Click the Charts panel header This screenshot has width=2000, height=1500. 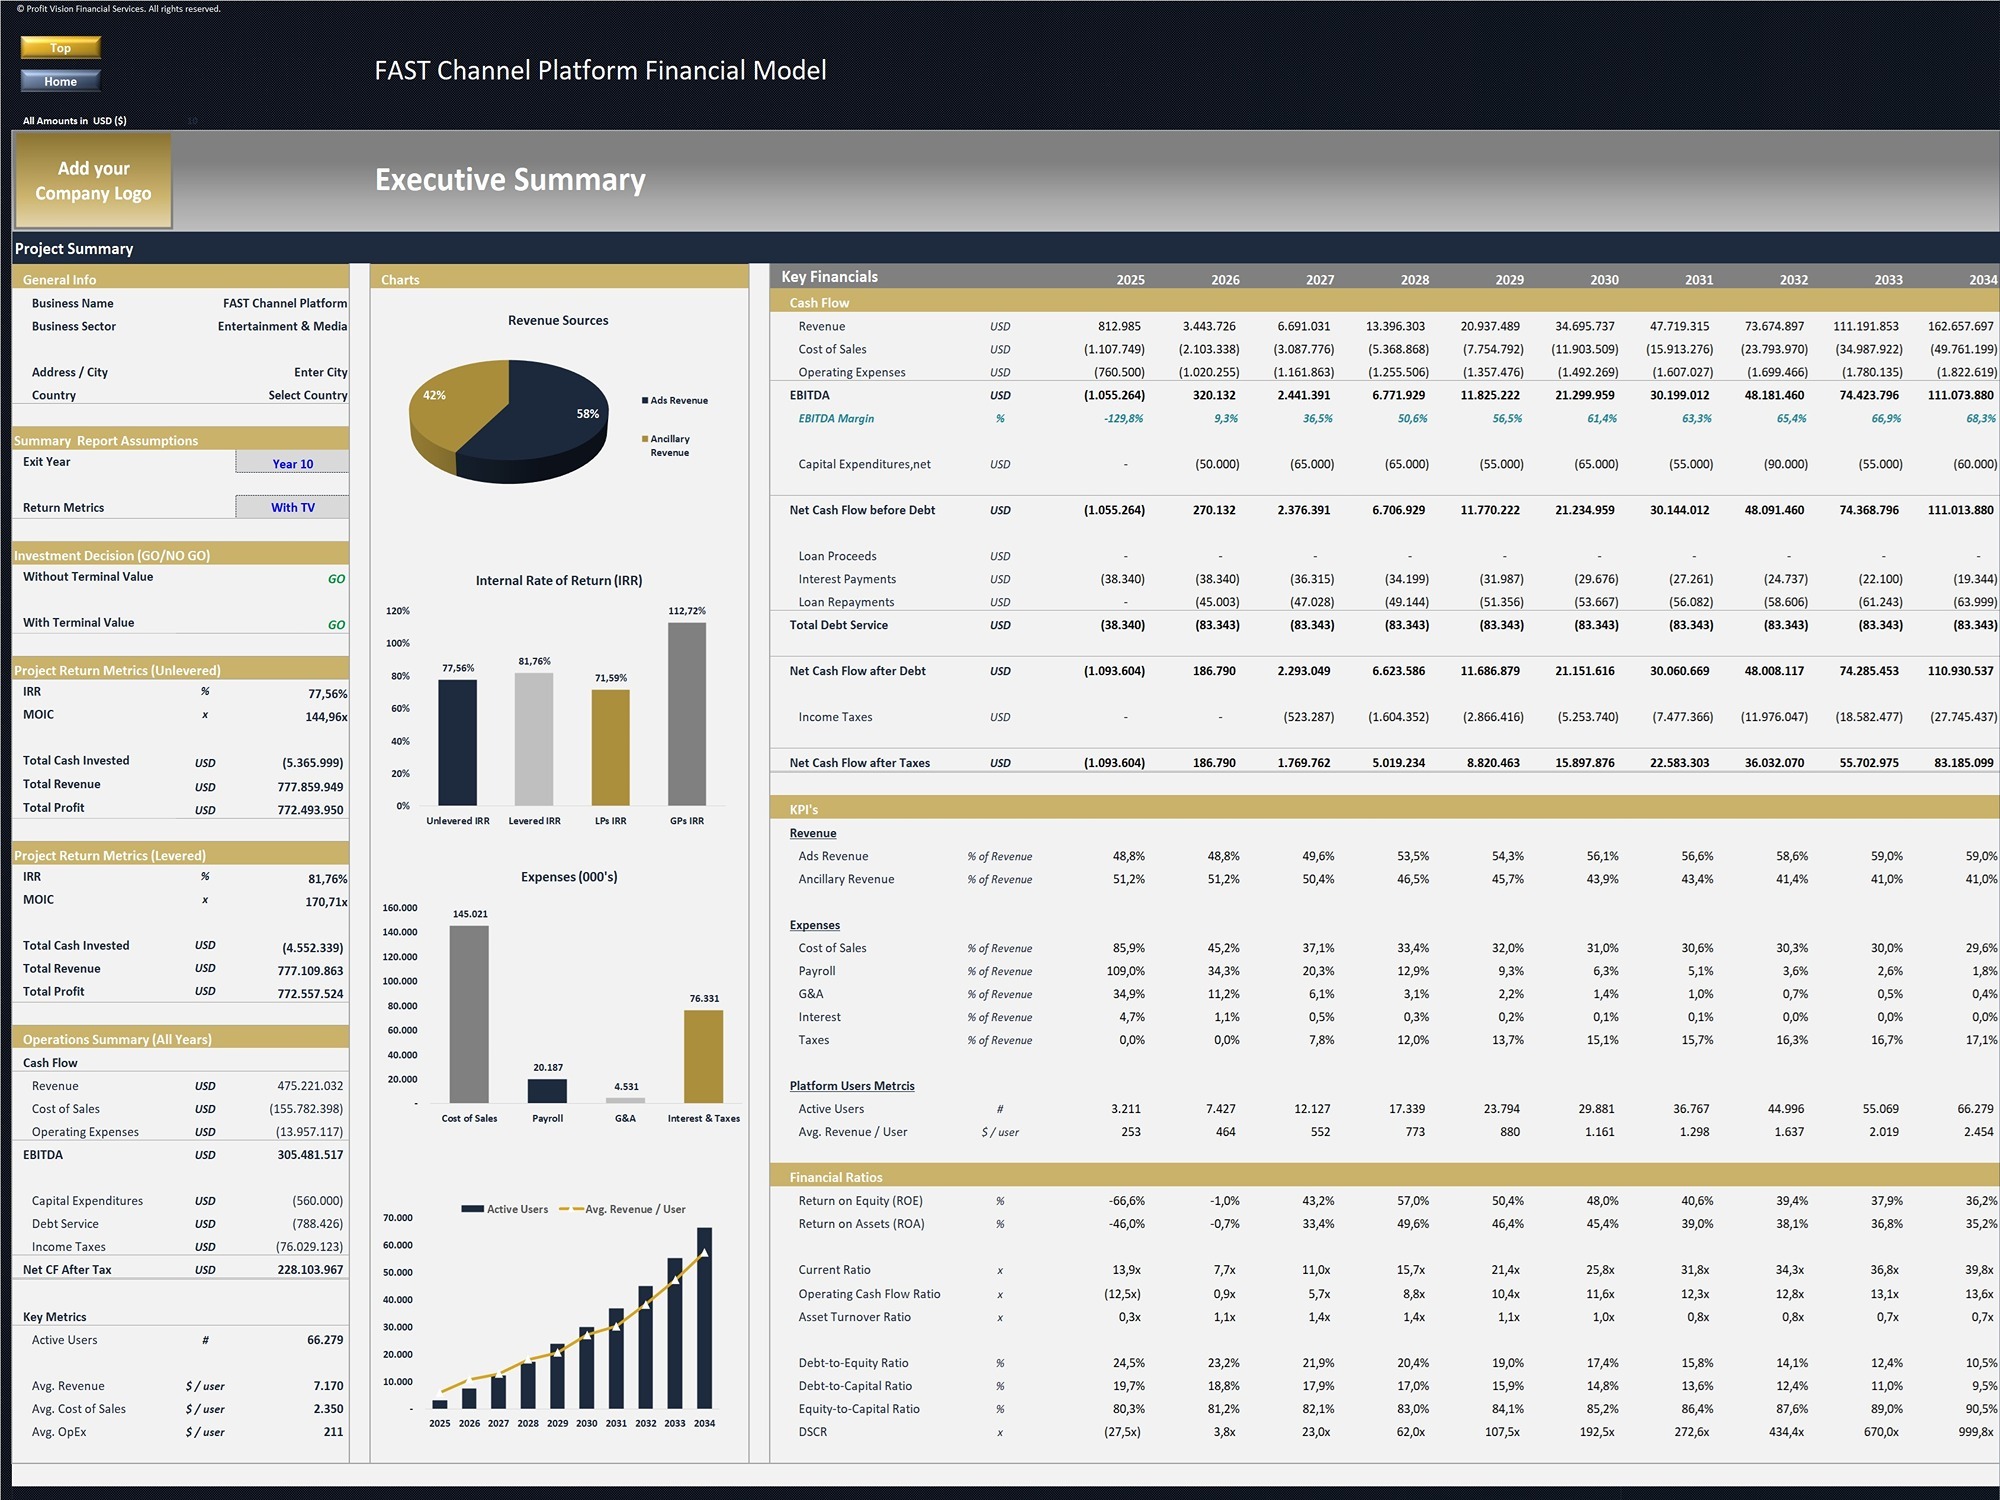pyautogui.click(x=400, y=279)
